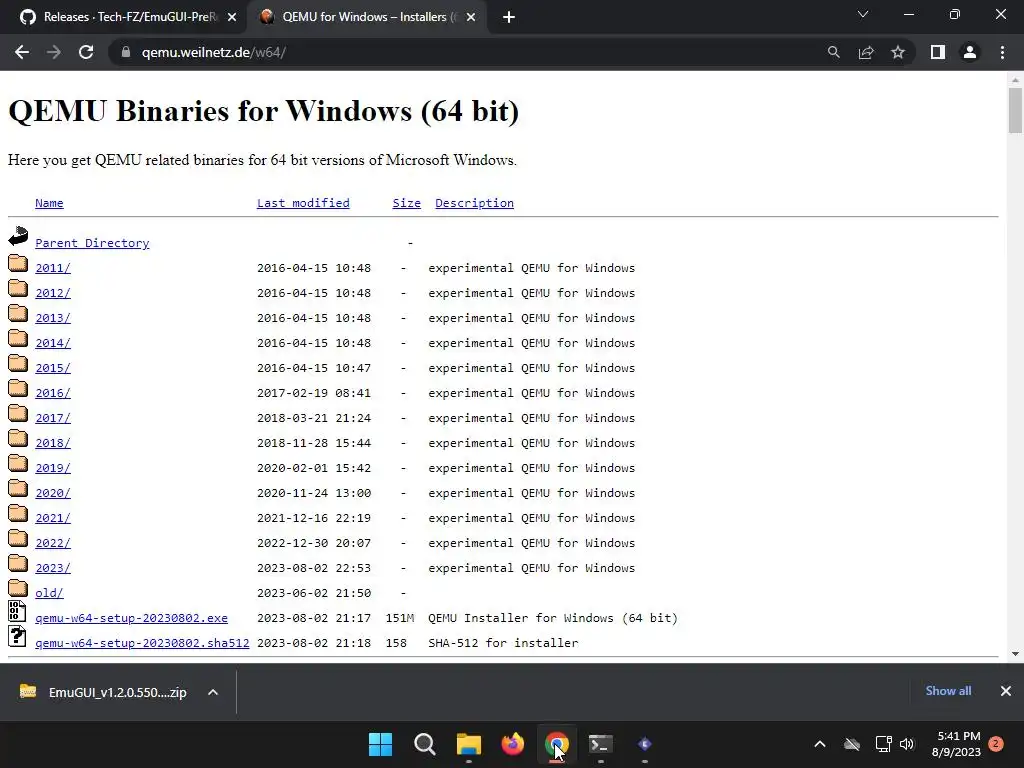
Task: Click the binary file icon for the .exe
Action: click(x=18, y=611)
